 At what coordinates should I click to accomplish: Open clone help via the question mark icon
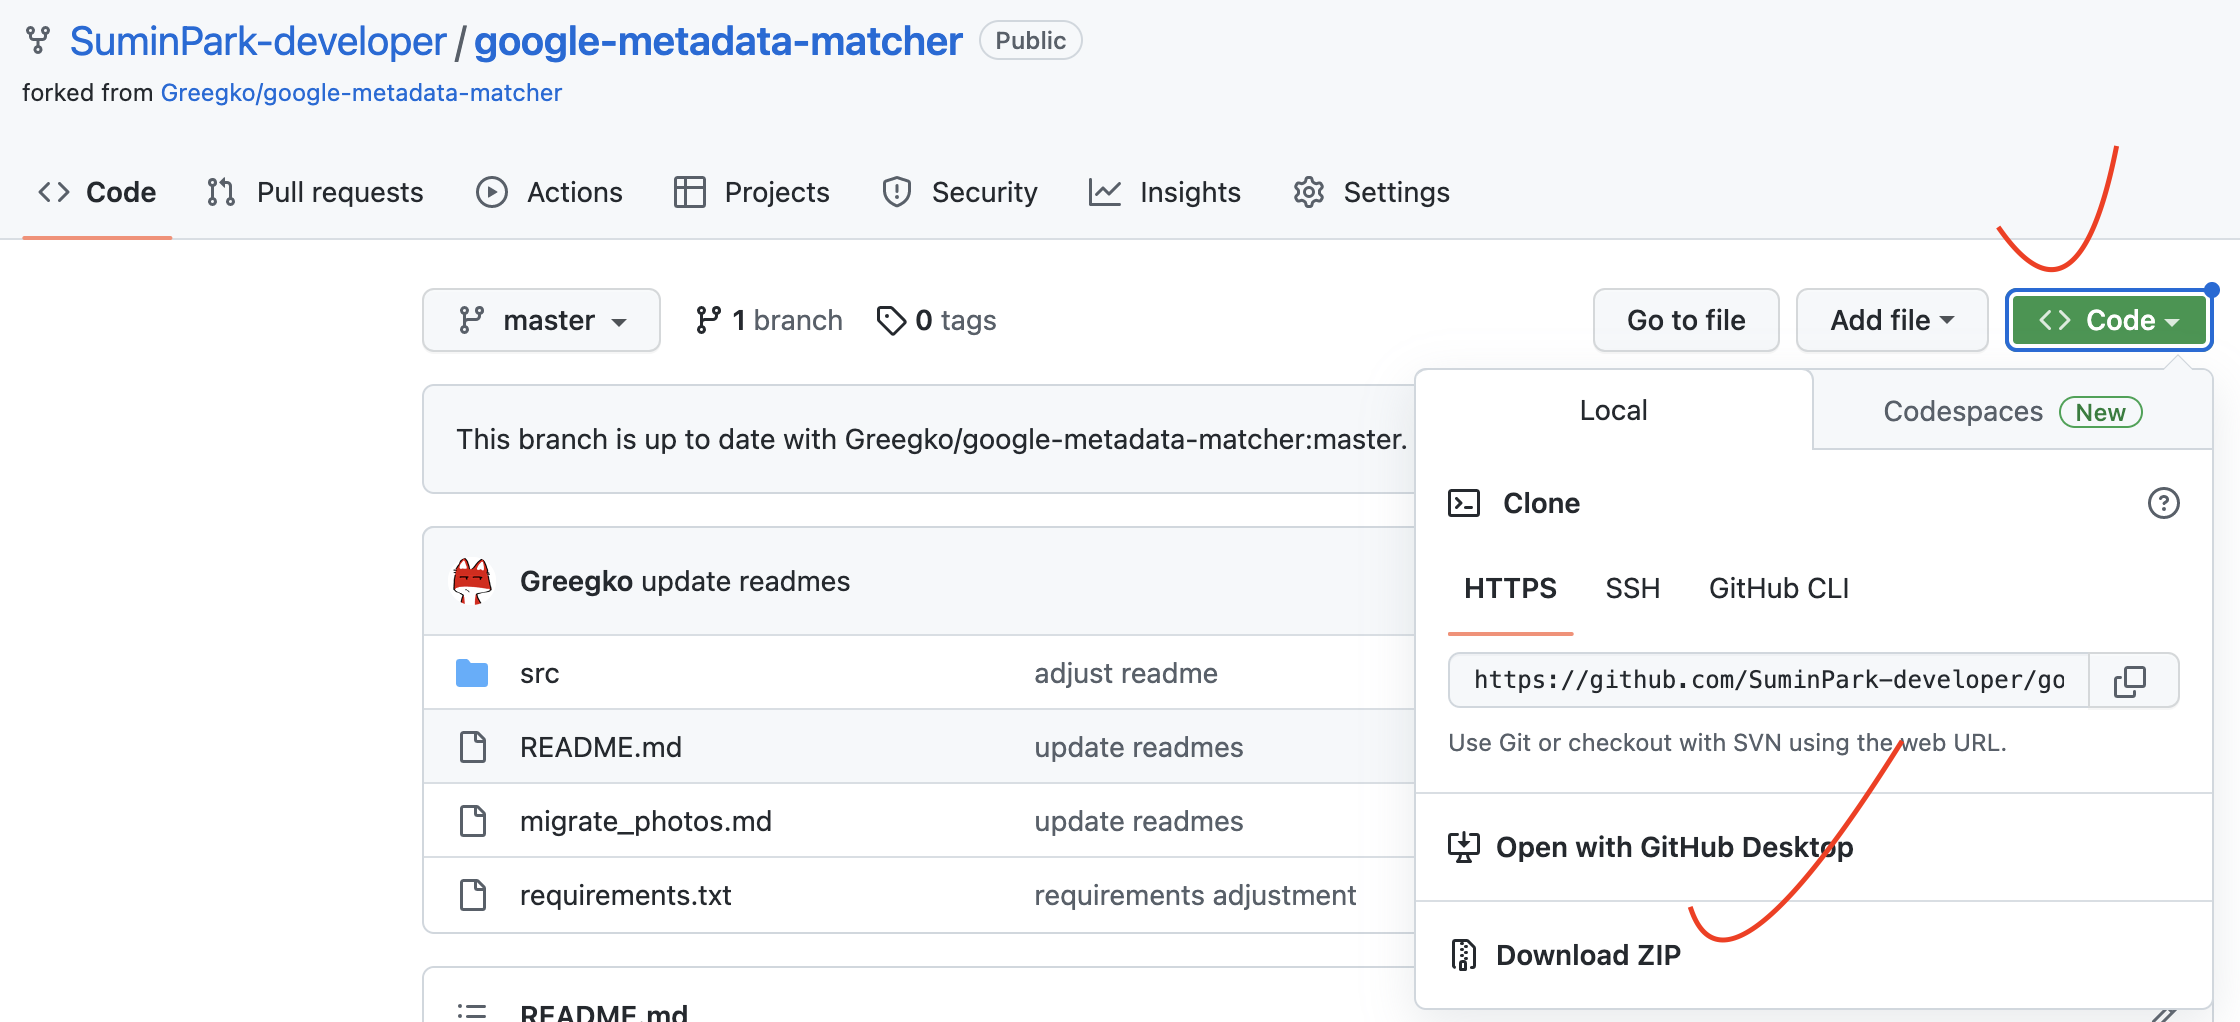coord(2163,503)
